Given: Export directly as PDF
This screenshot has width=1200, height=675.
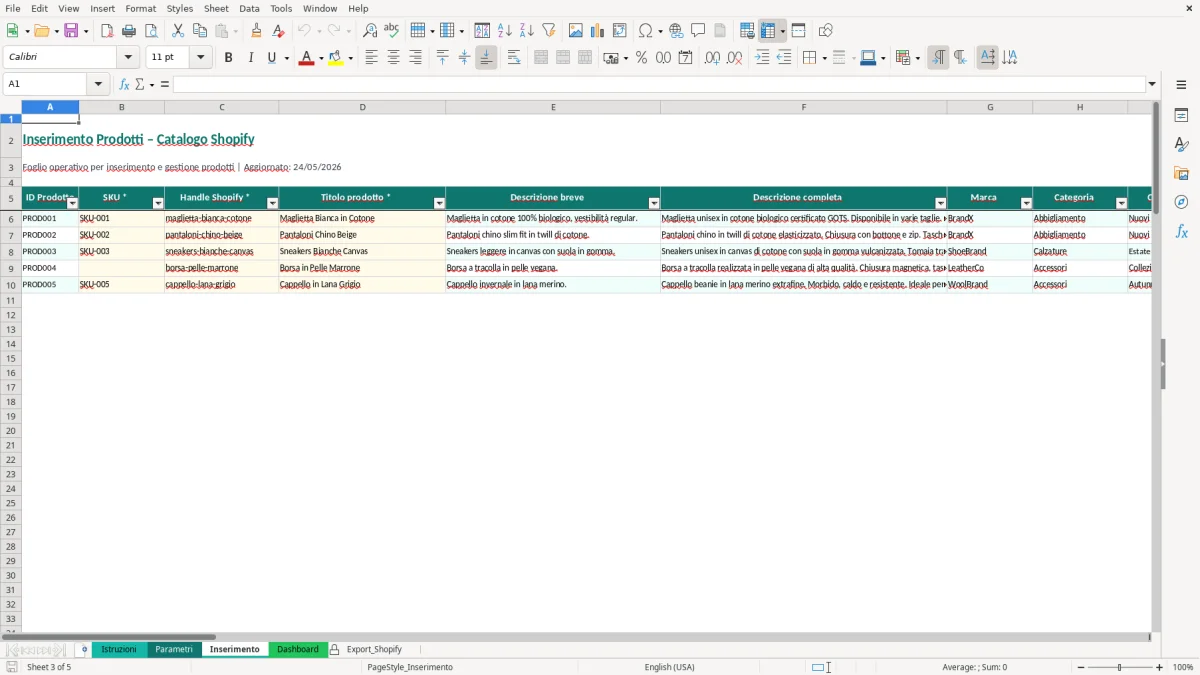Looking at the screenshot, I should pos(107,31).
